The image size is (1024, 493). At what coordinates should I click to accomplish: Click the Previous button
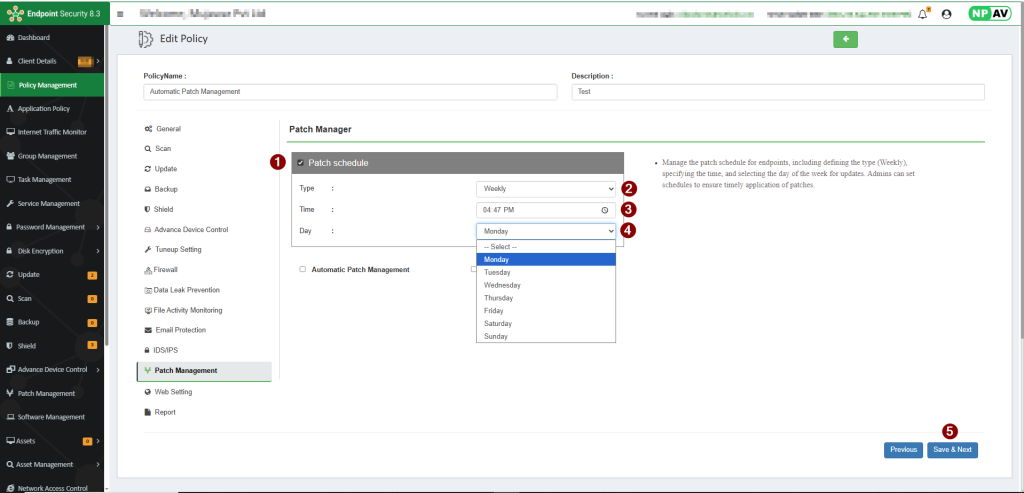[x=903, y=450]
